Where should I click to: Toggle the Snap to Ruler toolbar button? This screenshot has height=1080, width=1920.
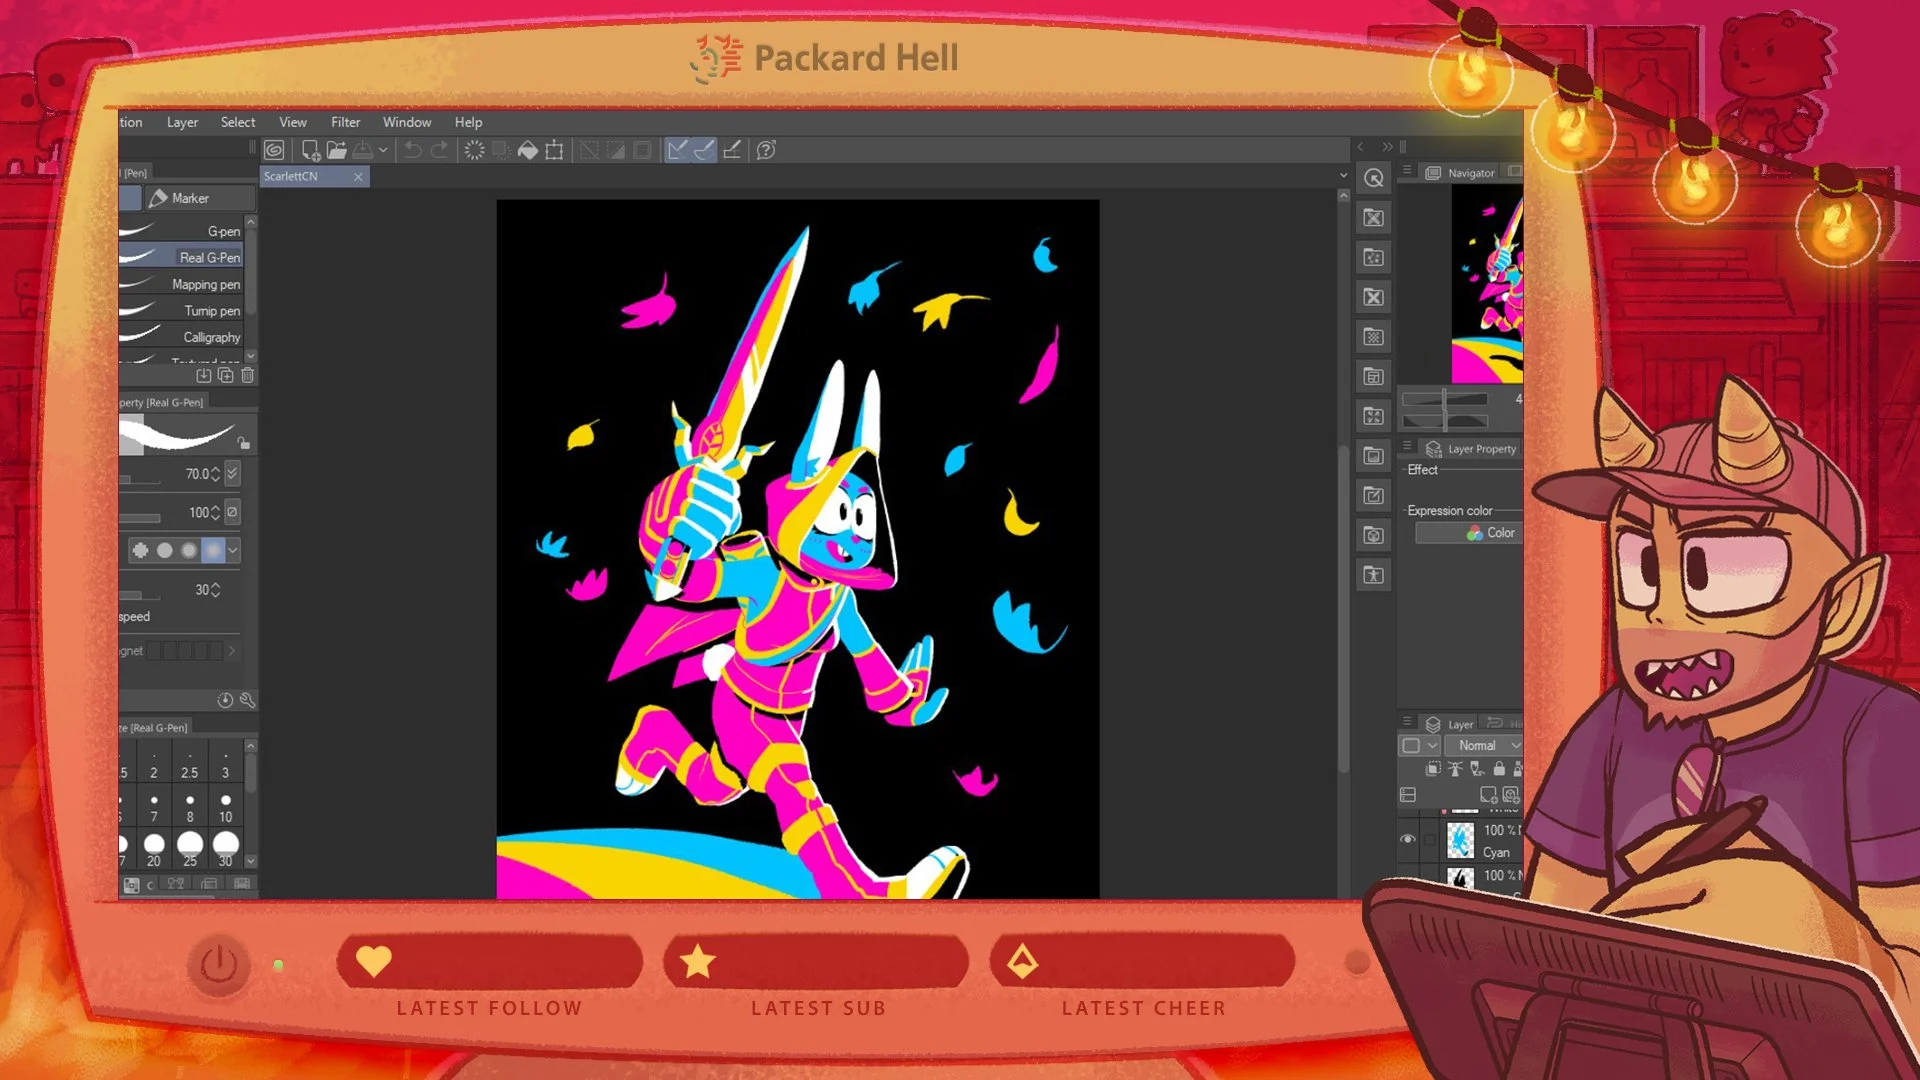pos(678,150)
